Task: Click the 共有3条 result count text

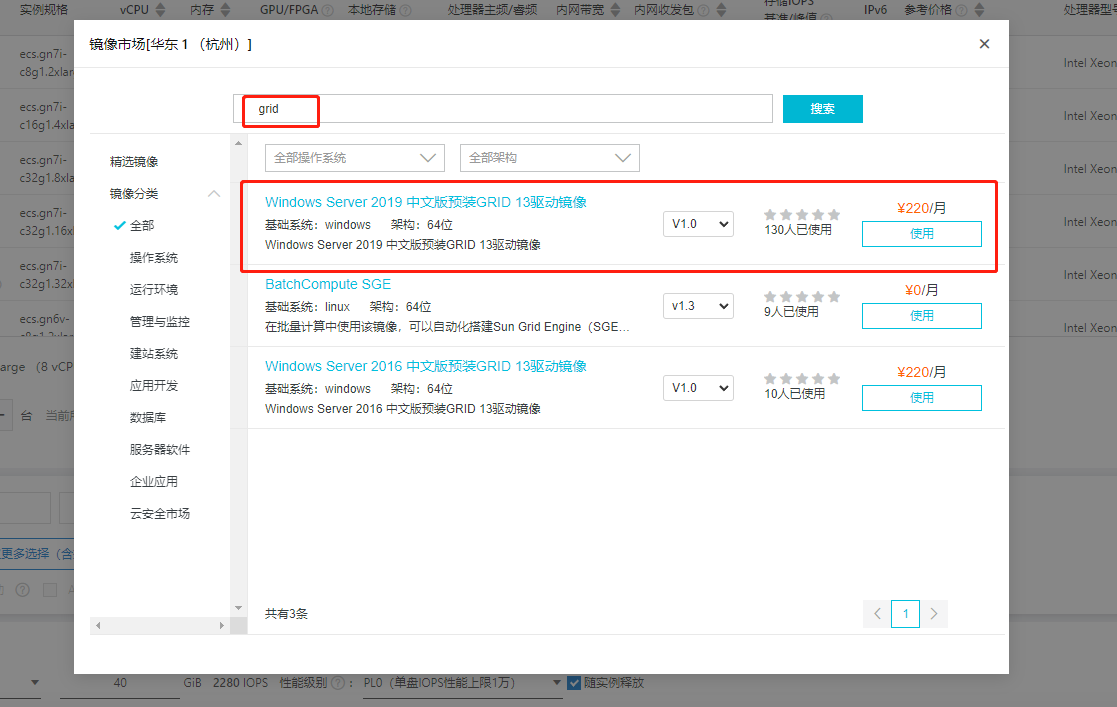Action: 286,614
